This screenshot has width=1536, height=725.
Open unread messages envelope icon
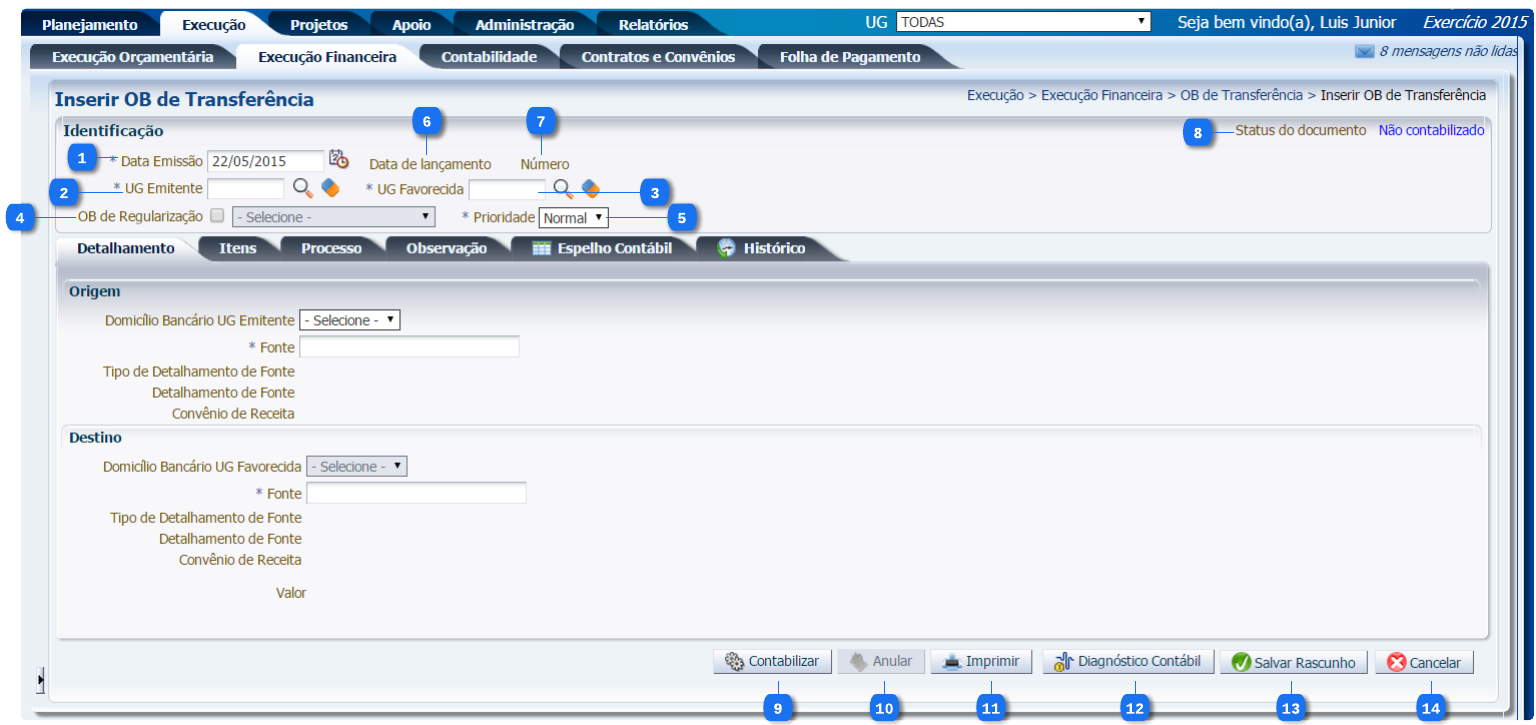1364,52
